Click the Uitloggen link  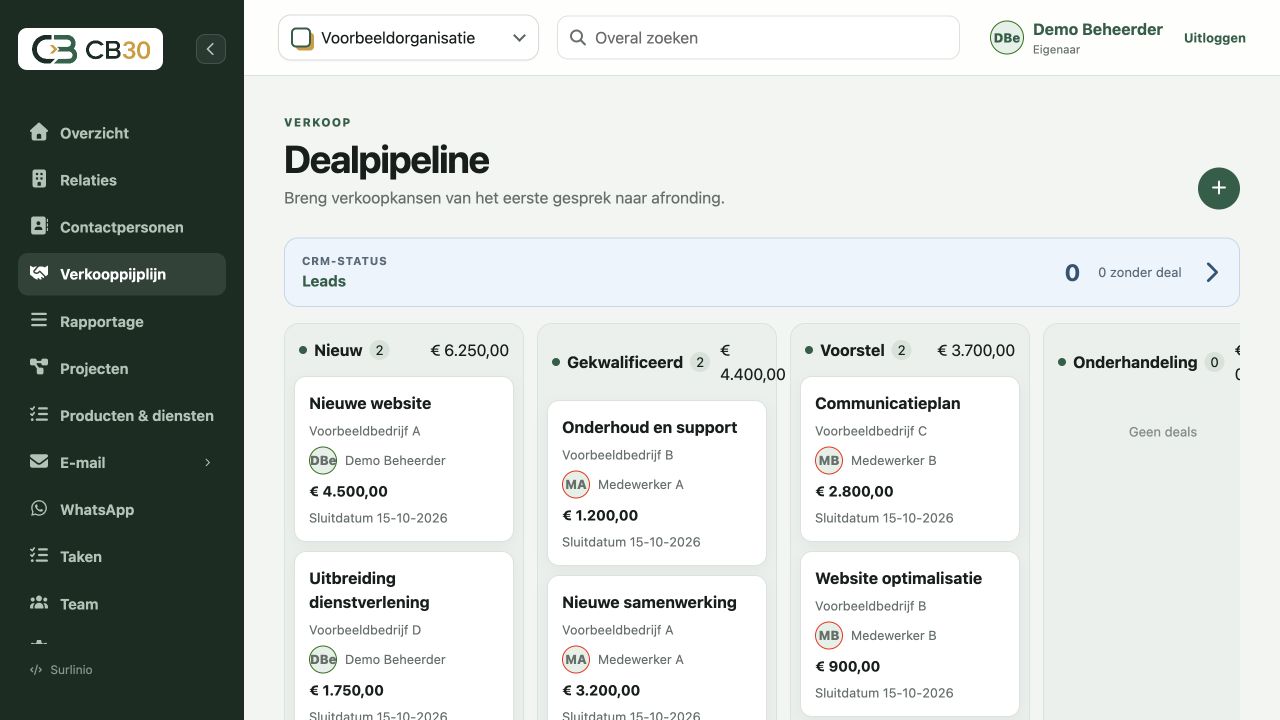(1215, 38)
